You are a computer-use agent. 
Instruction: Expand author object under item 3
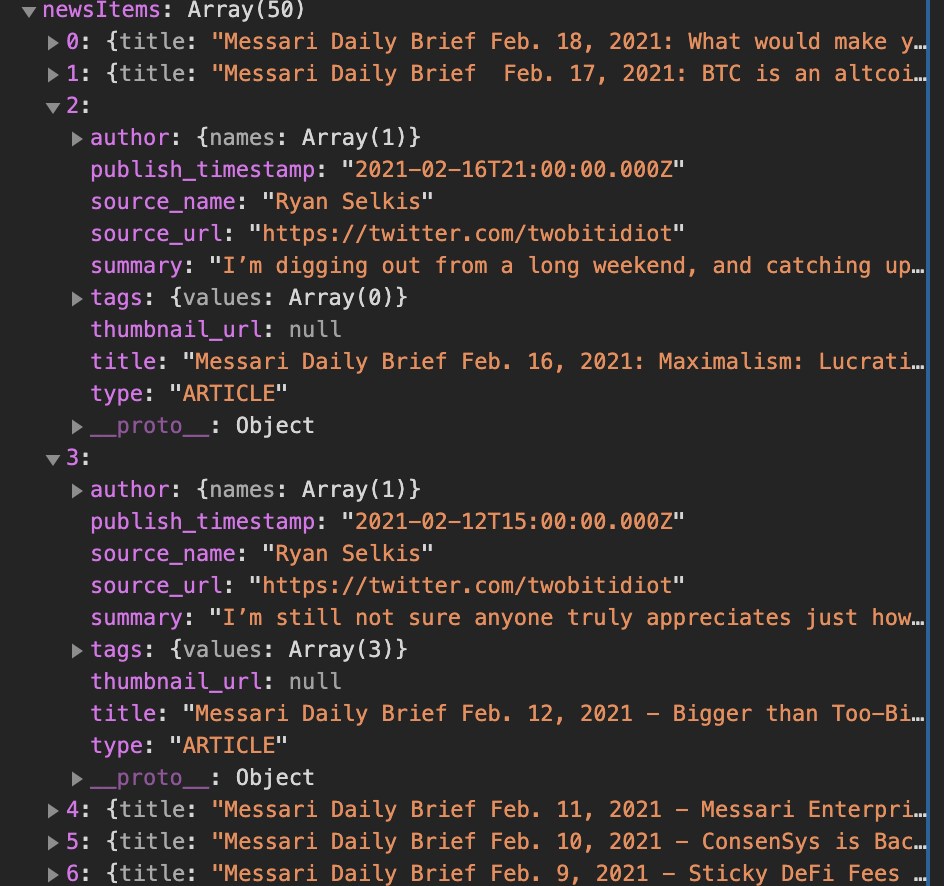point(77,491)
